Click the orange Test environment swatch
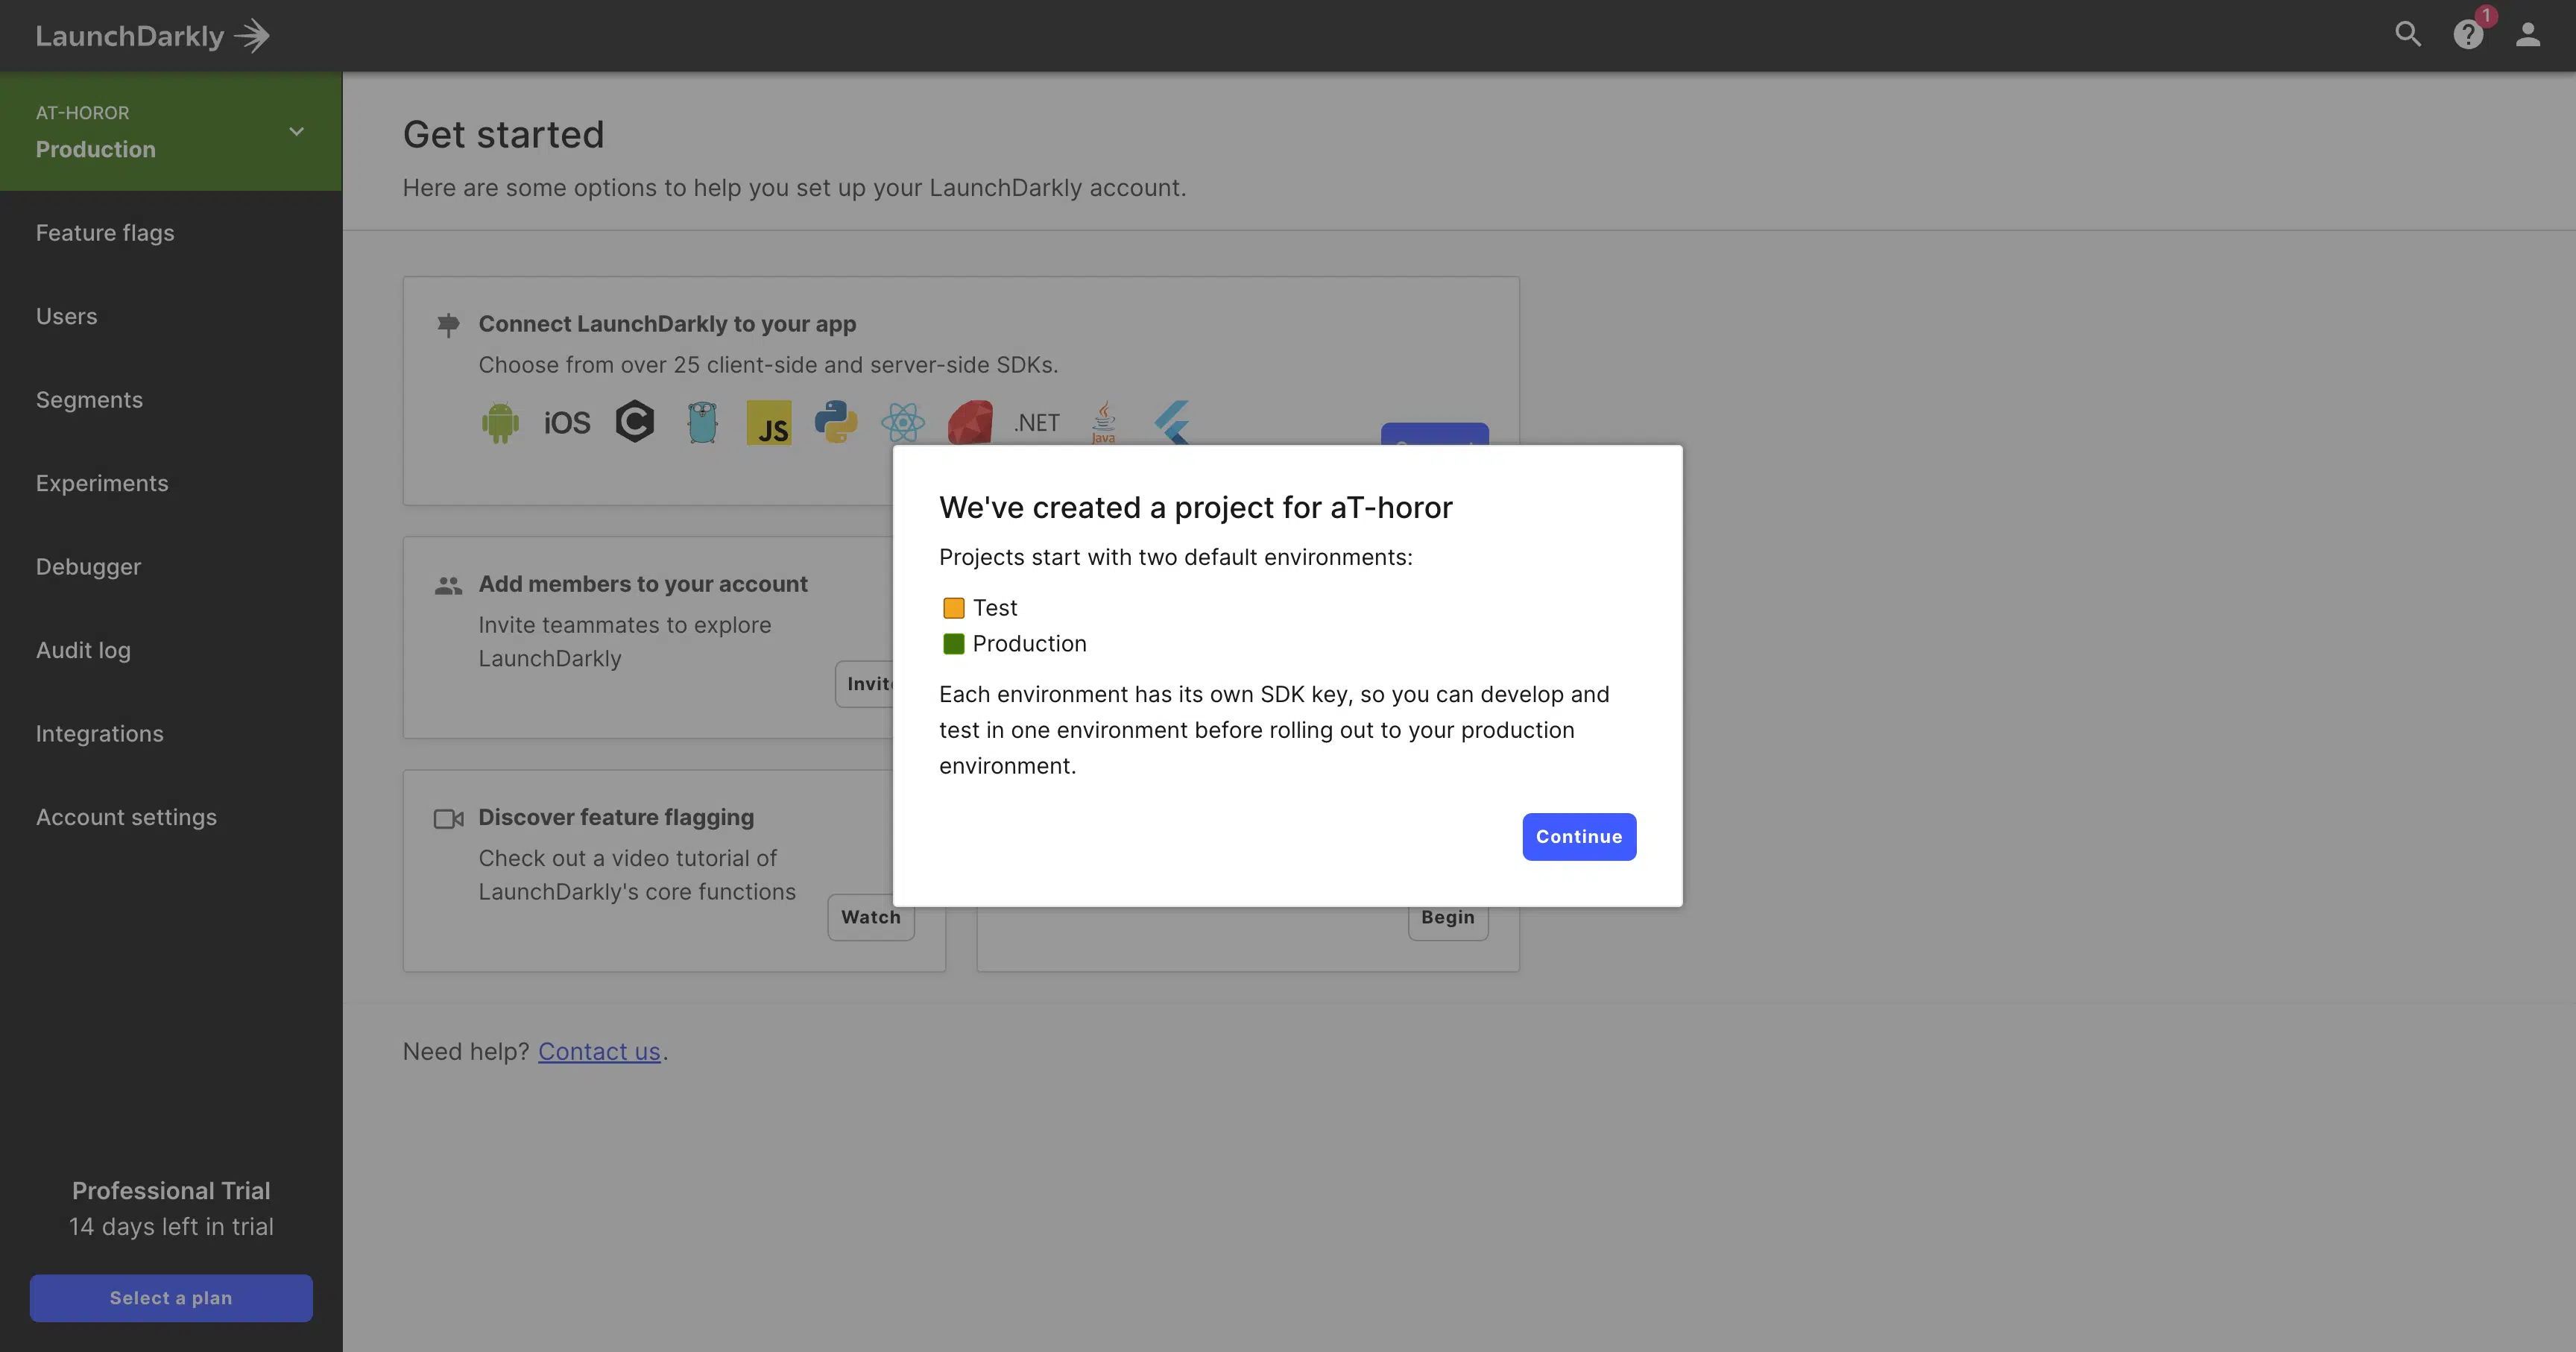The image size is (2576, 1352). click(x=954, y=608)
